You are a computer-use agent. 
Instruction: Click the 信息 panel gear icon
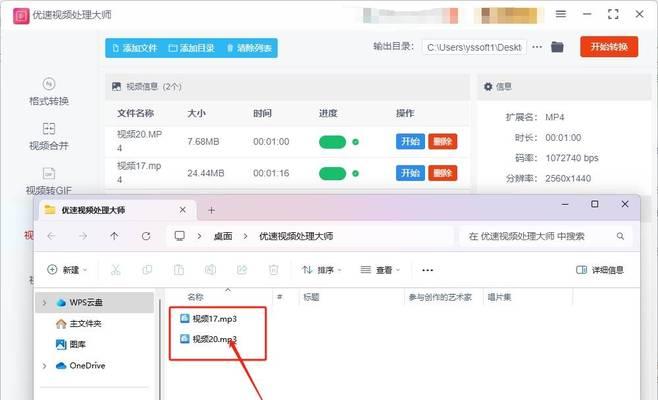pos(488,86)
